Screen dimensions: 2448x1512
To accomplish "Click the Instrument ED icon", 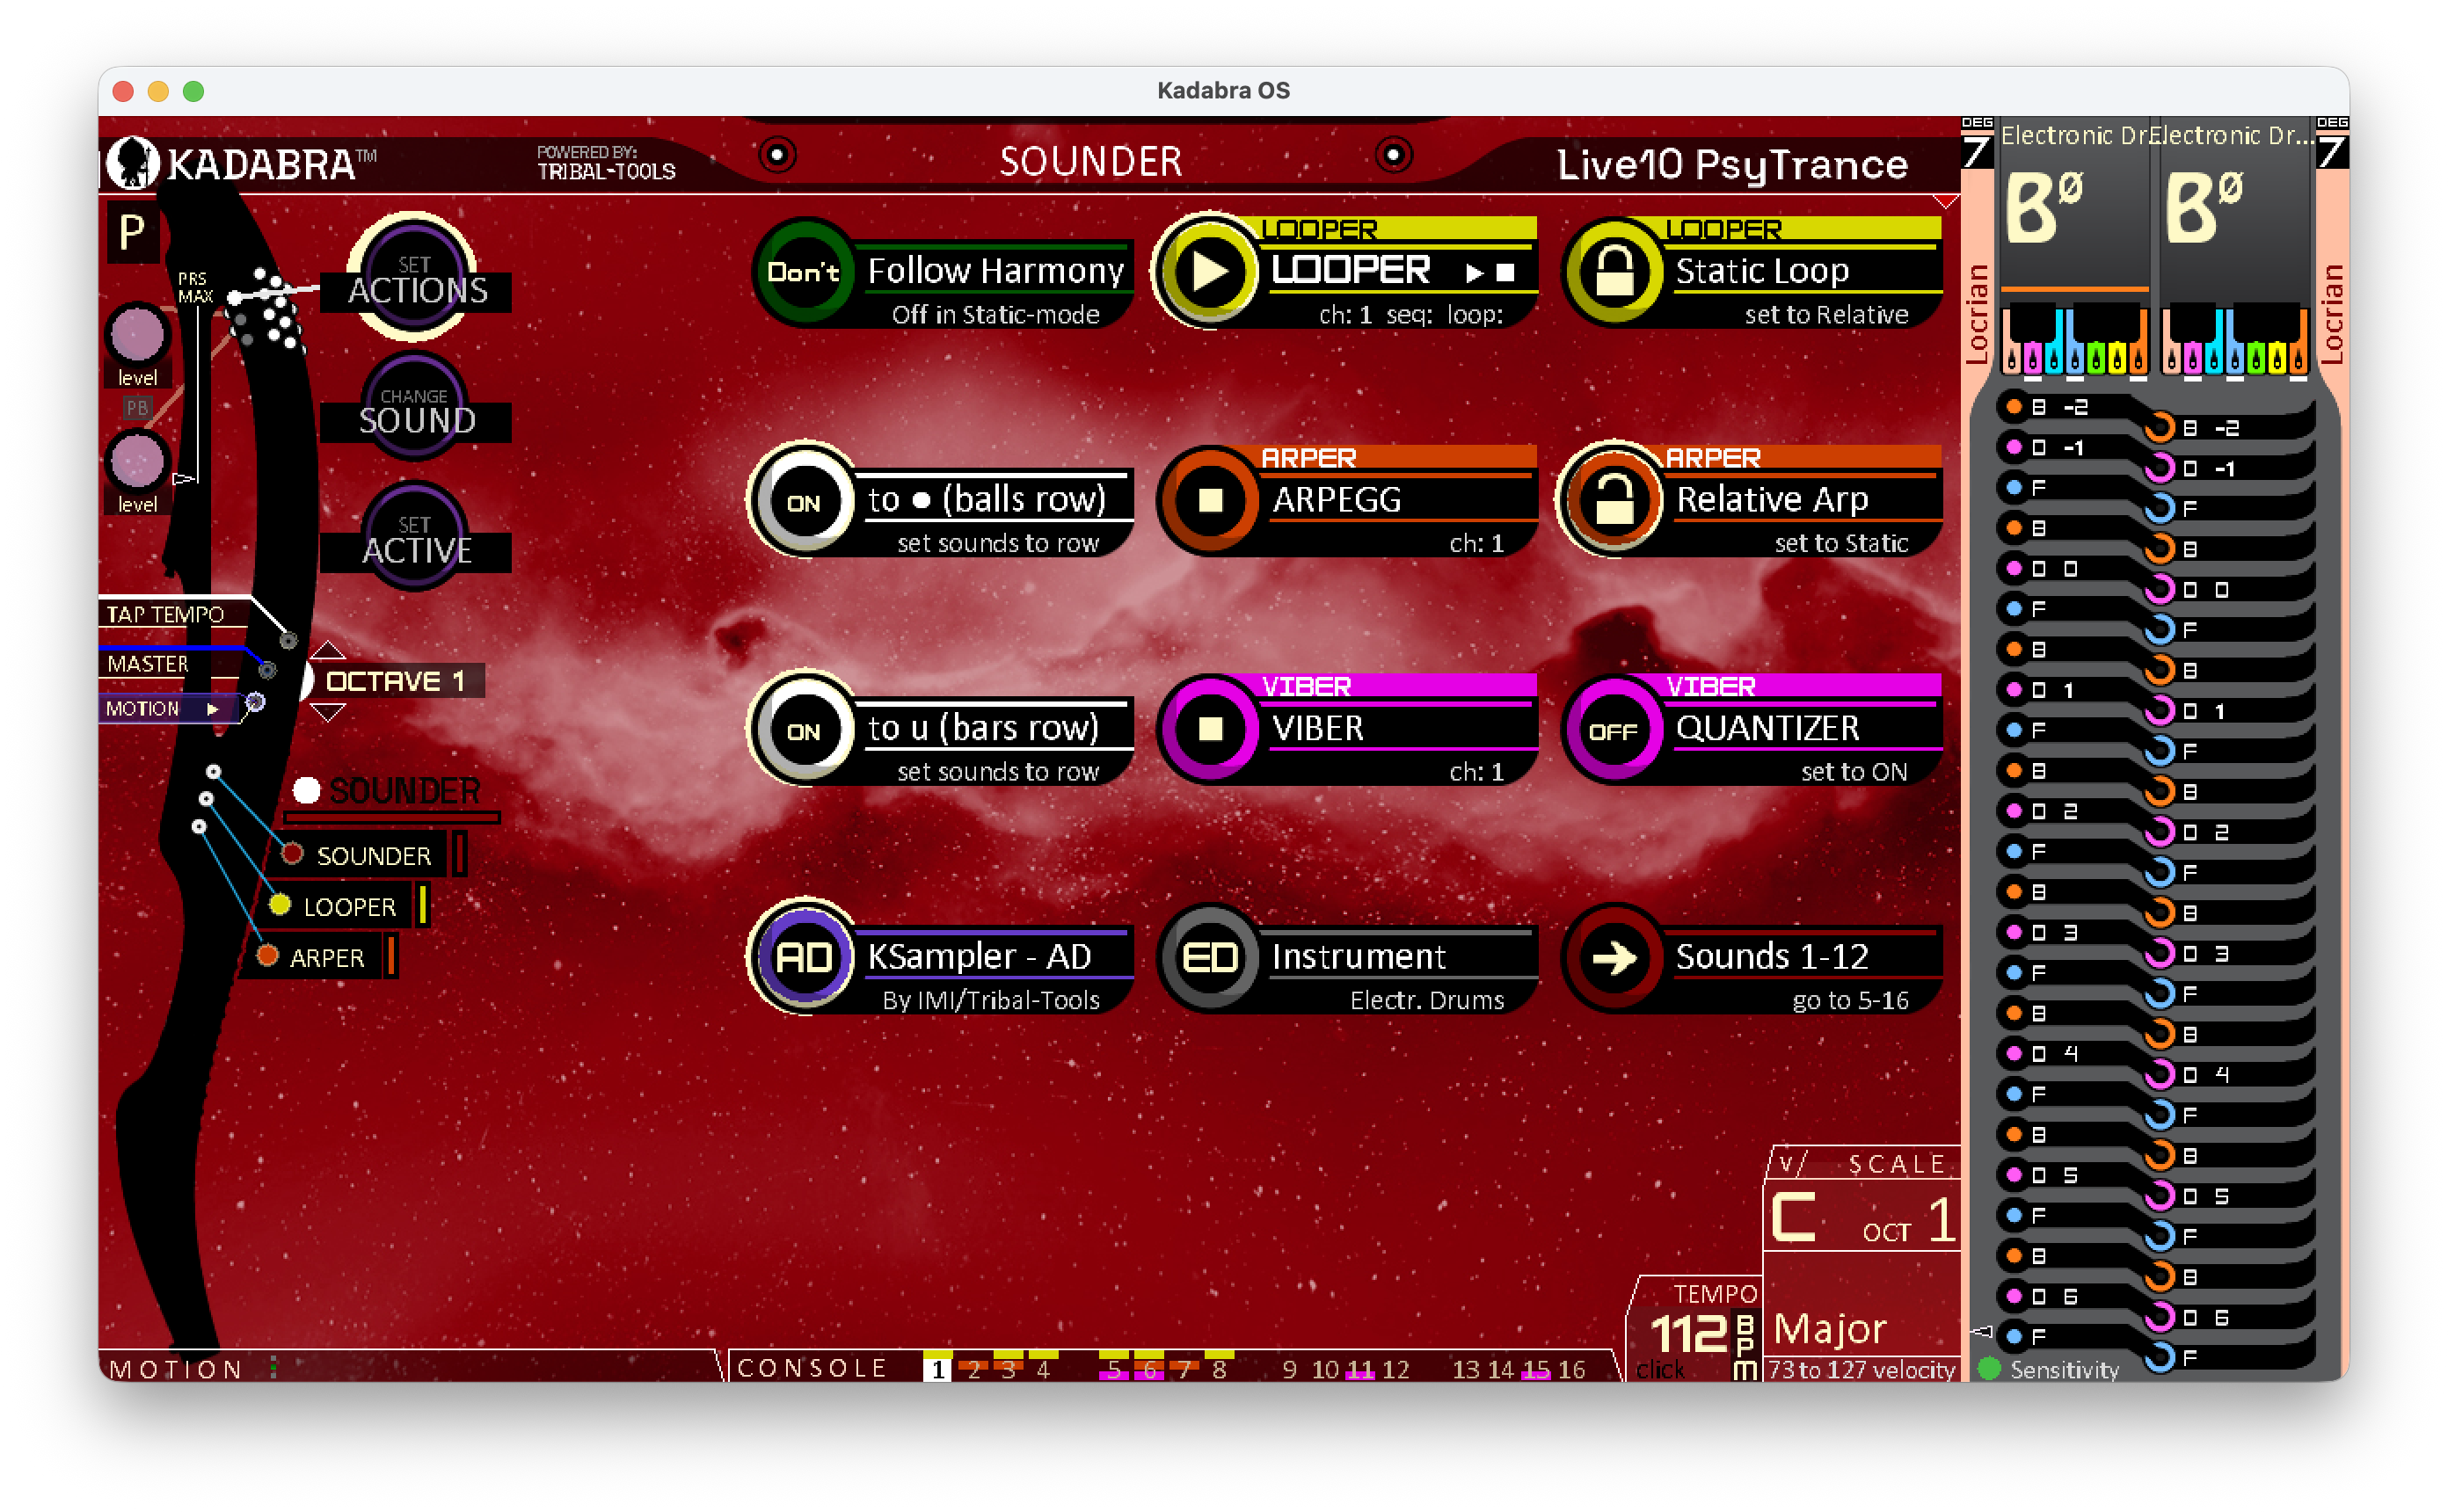I will click(1209, 957).
